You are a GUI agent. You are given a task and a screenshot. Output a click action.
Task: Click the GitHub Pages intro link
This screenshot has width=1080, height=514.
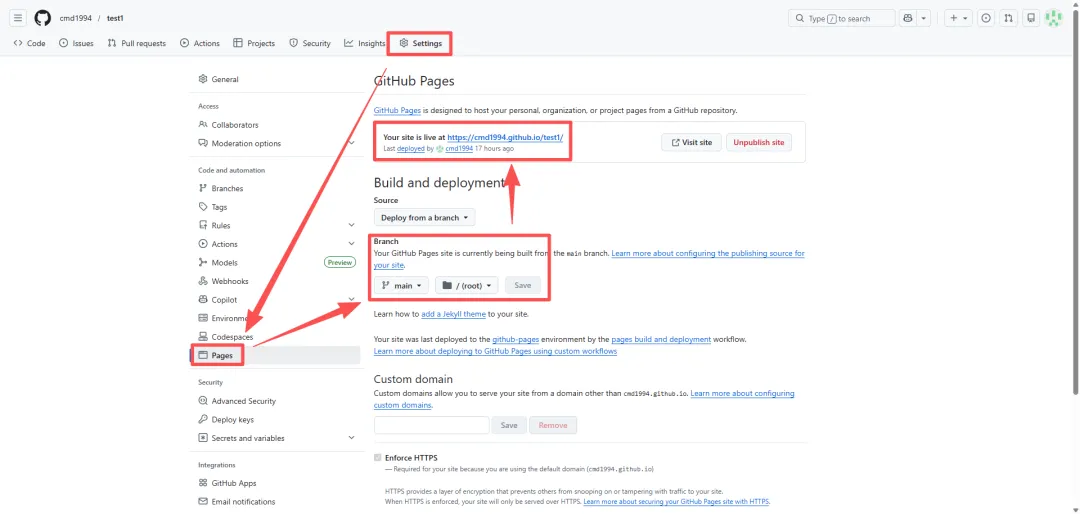tap(397, 110)
